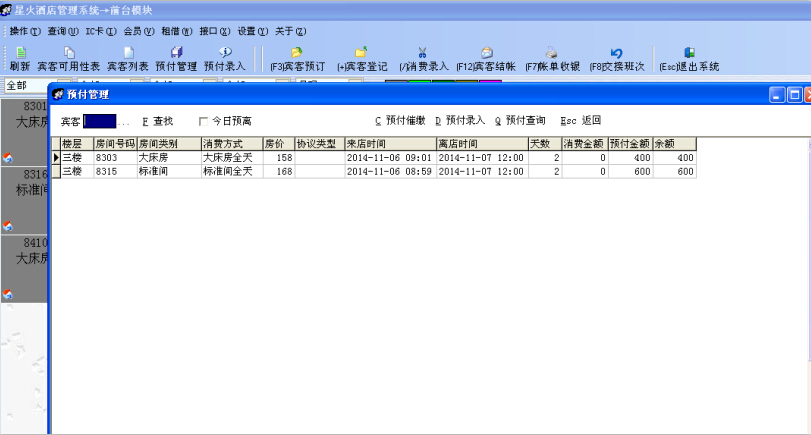
Task: Open 宾客预订 (F3) reservation icon
Action: click(297, 58)
